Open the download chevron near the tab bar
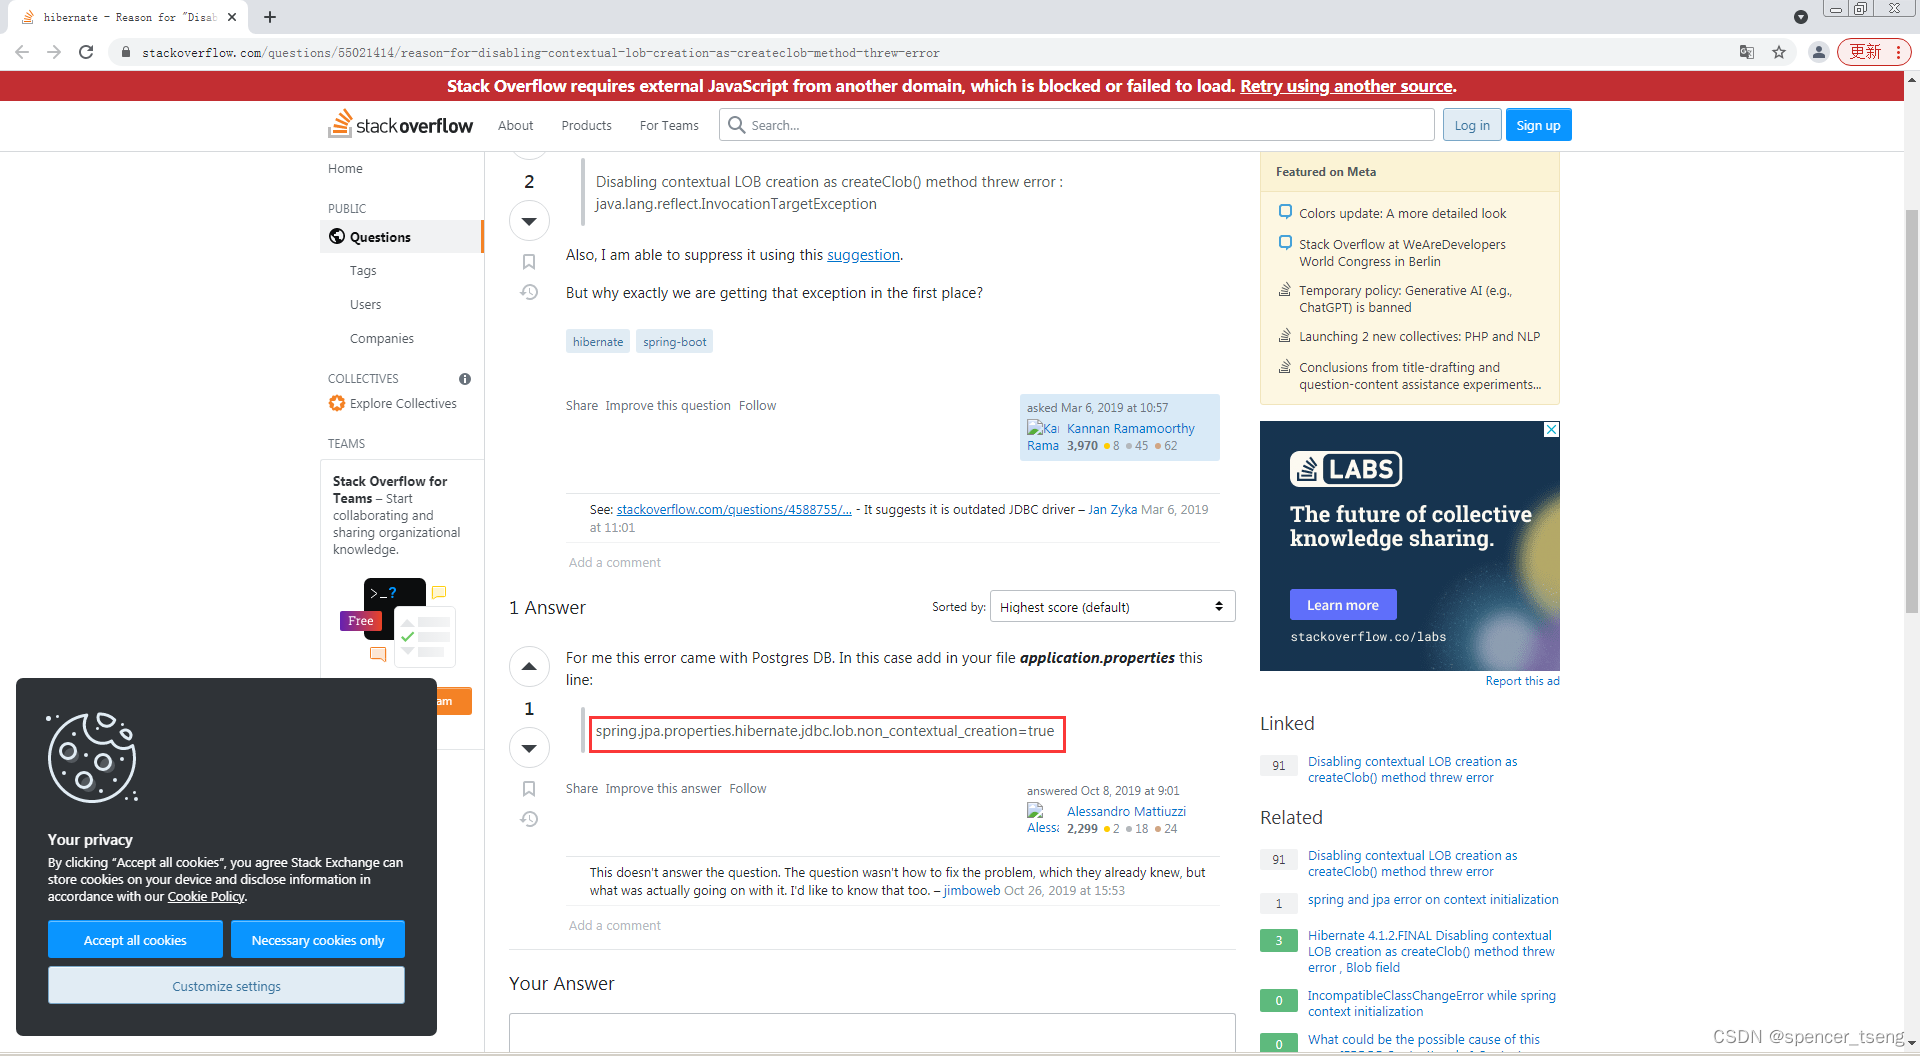The height and width of the screenshot is (1056, 1920). (1802, 17)
